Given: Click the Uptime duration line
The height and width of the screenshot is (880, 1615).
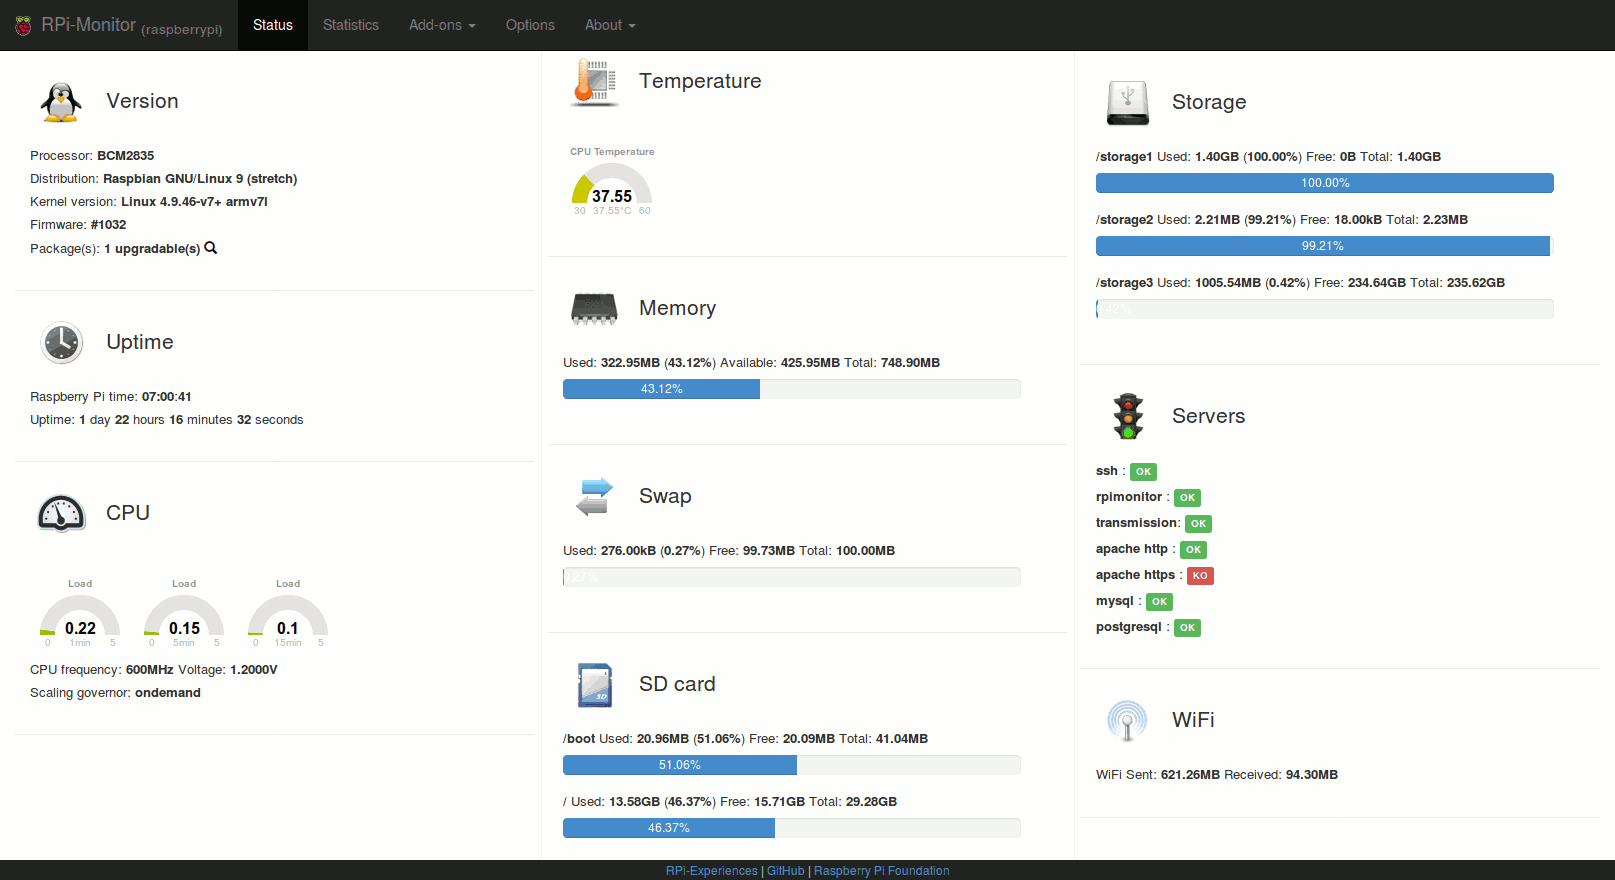Looking at the screenshot, I should [167, 420].
